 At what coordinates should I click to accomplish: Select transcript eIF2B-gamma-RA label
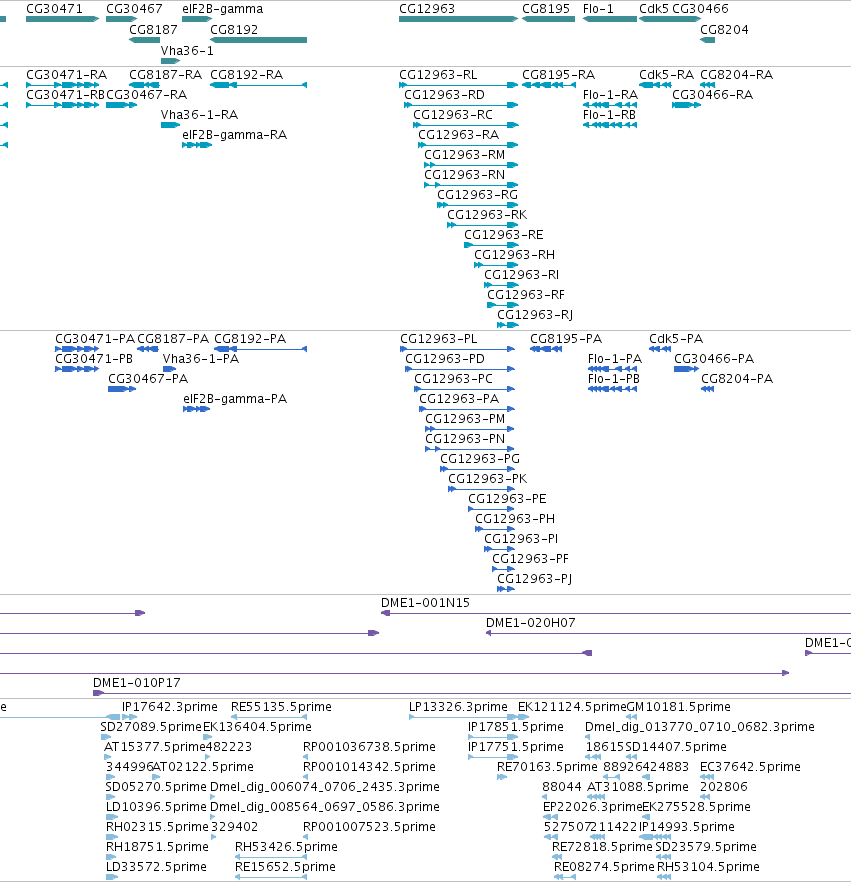(x=235, y=135)
